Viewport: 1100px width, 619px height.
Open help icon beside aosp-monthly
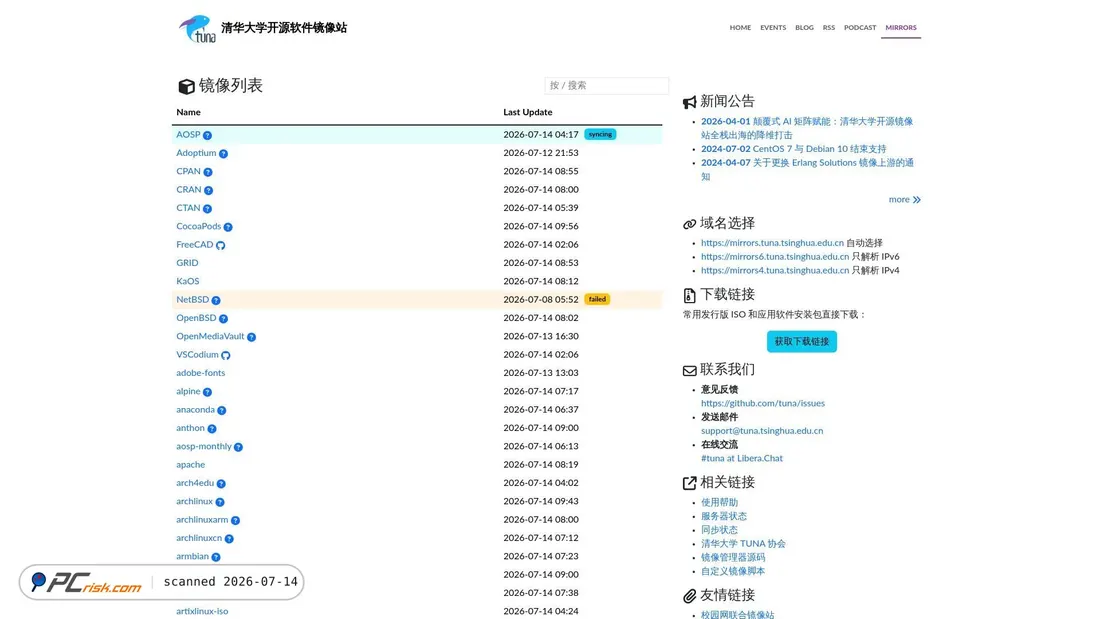[x=239, y=447]
